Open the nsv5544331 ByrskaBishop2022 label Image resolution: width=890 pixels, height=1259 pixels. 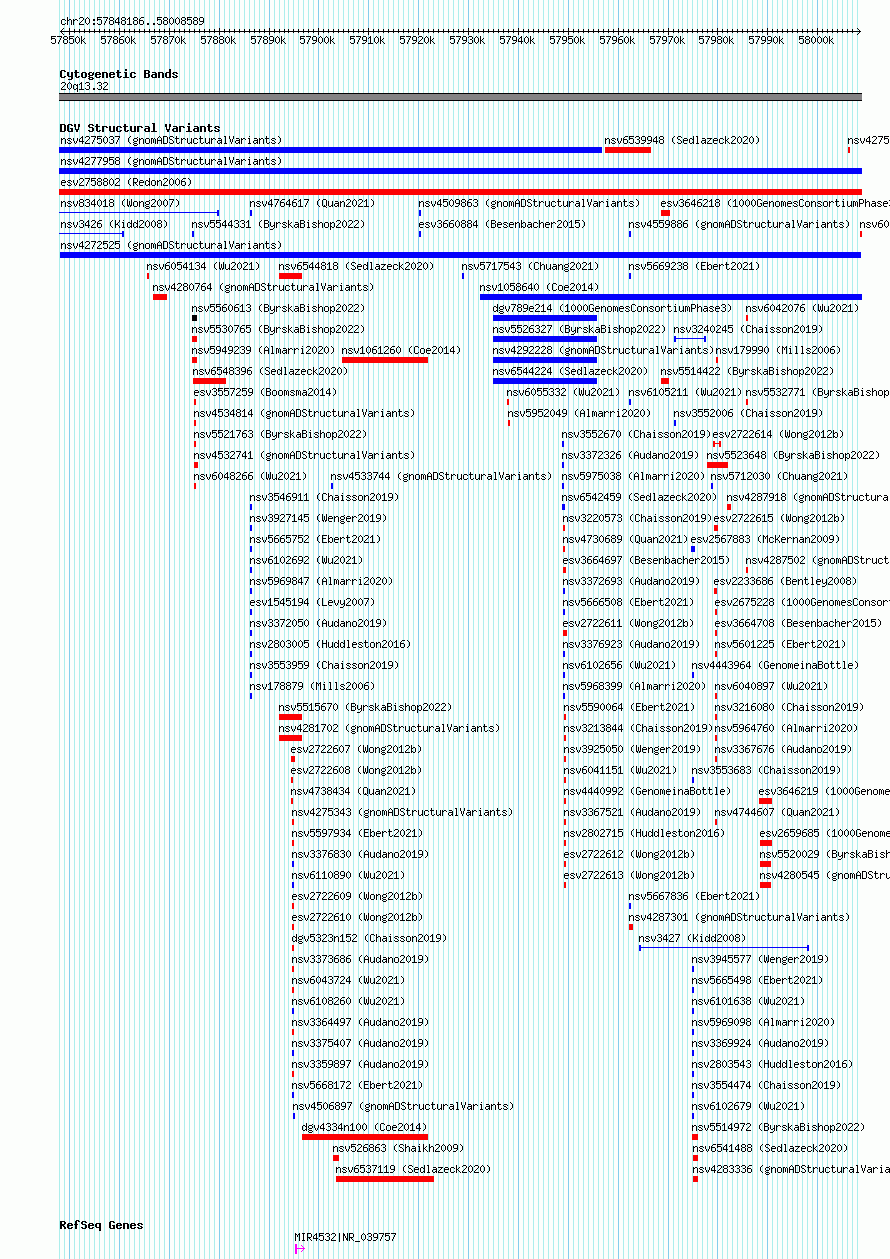click(278, 224)
